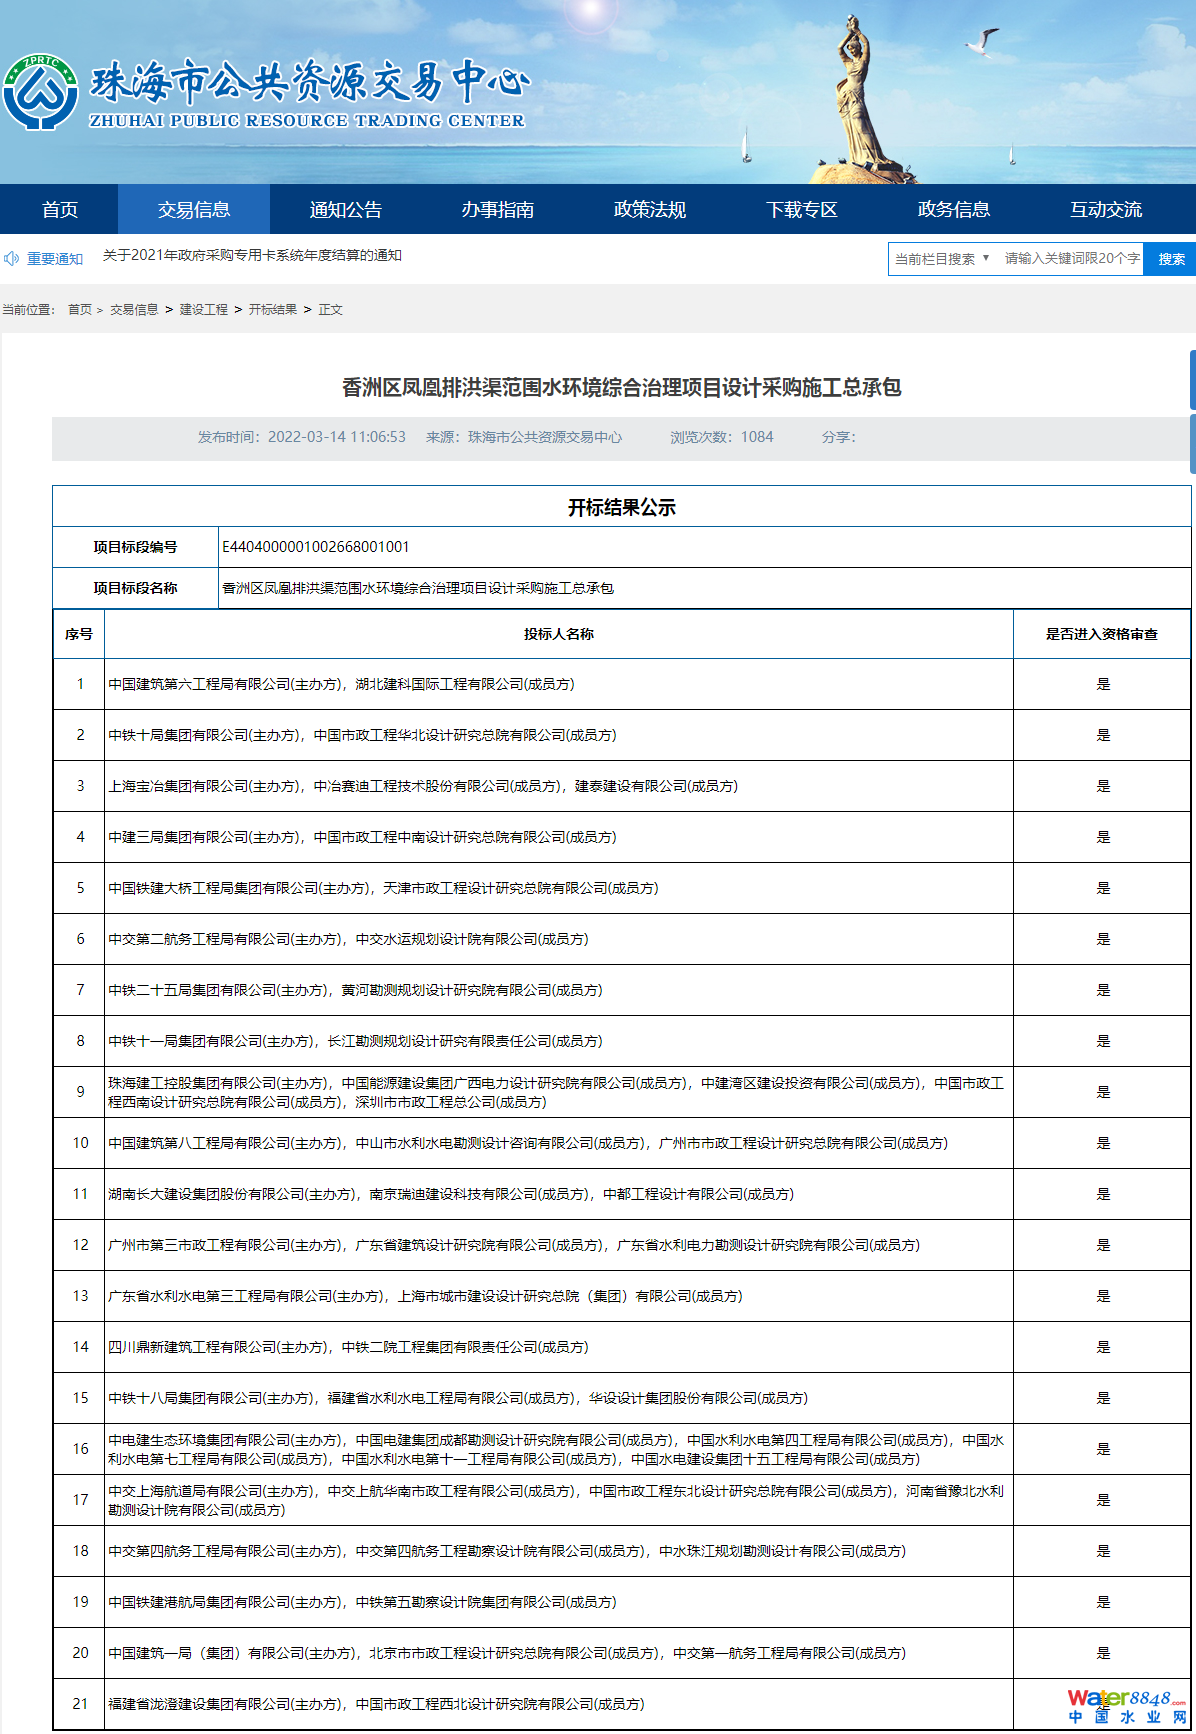Follow the 建设工程 breadcrumb link
This screenshot has height=1734, width=1196.
point(204,310)
